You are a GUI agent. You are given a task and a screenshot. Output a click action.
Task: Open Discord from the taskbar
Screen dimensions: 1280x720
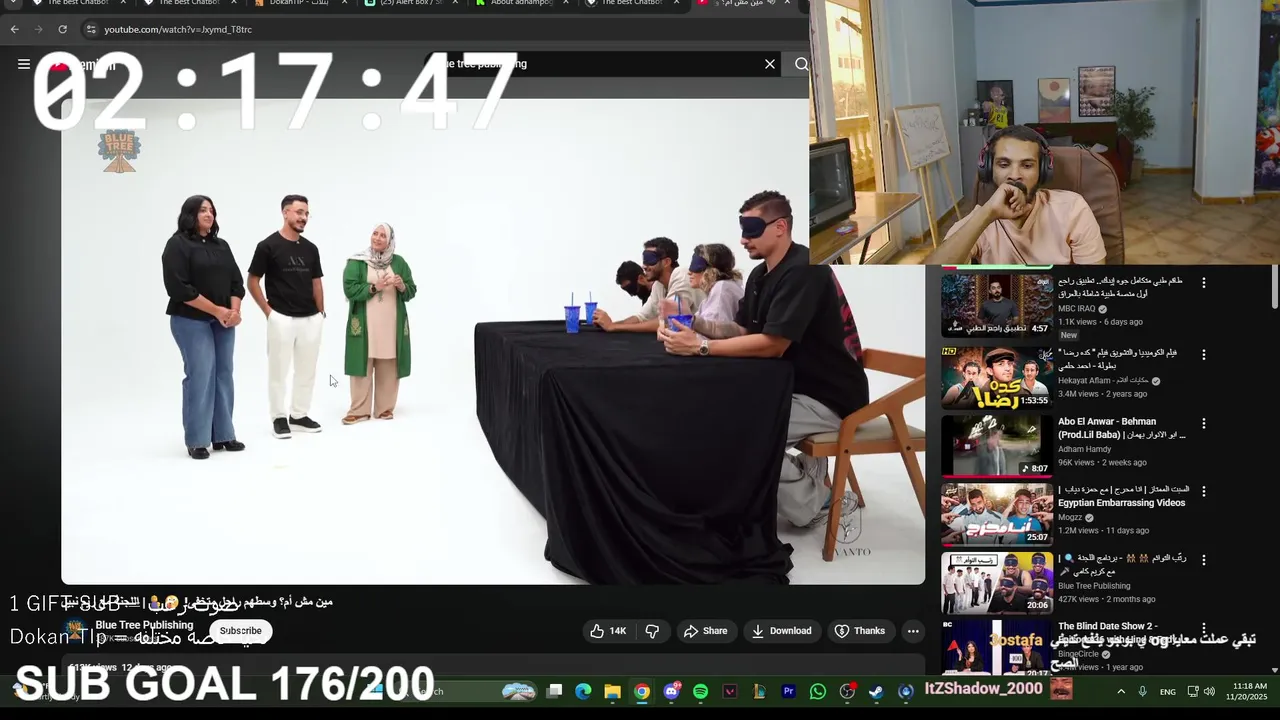671,691
